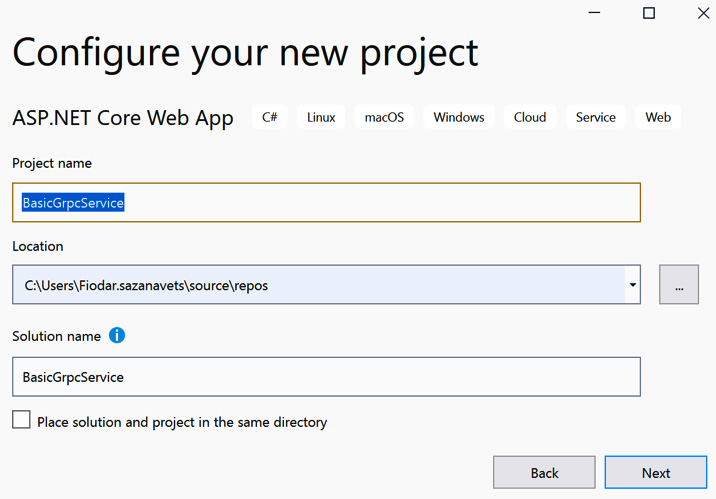Click the C# tag

(x=269, y=117)
